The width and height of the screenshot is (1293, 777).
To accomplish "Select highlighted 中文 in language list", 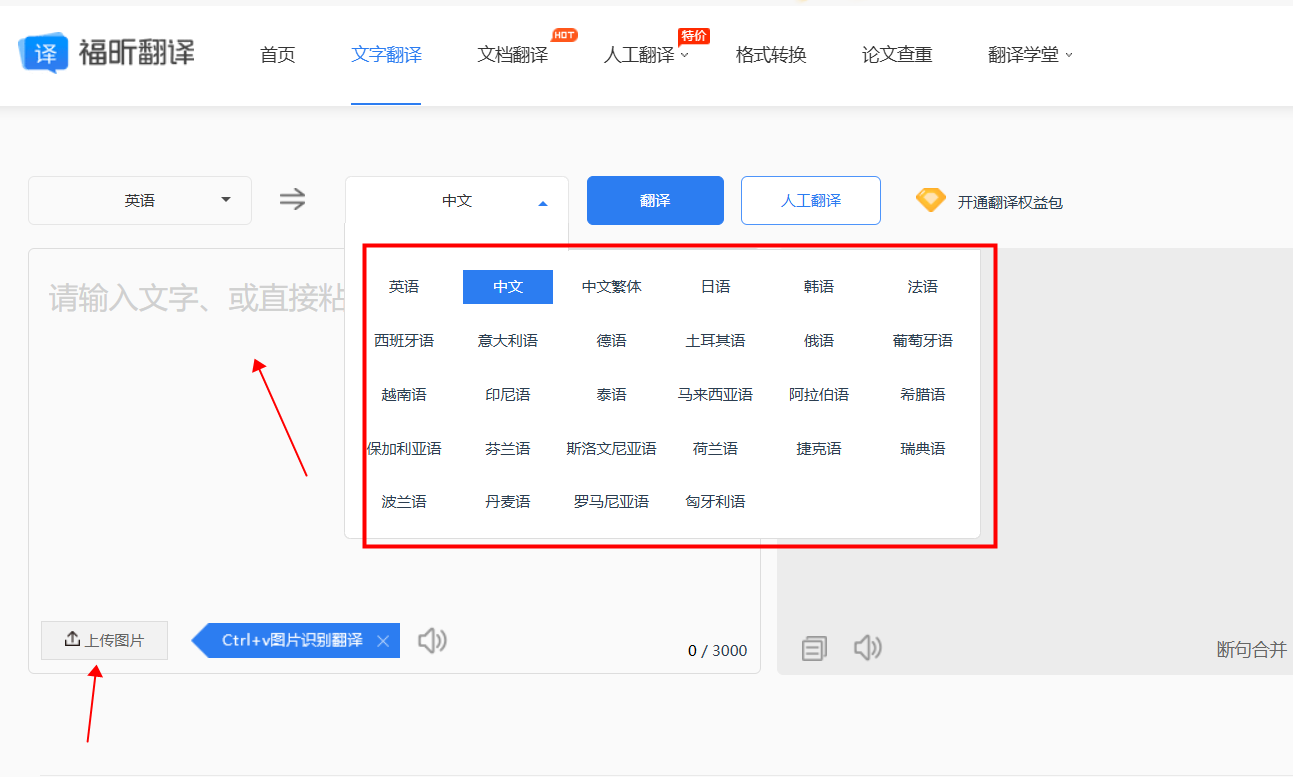I will (508, 287).
